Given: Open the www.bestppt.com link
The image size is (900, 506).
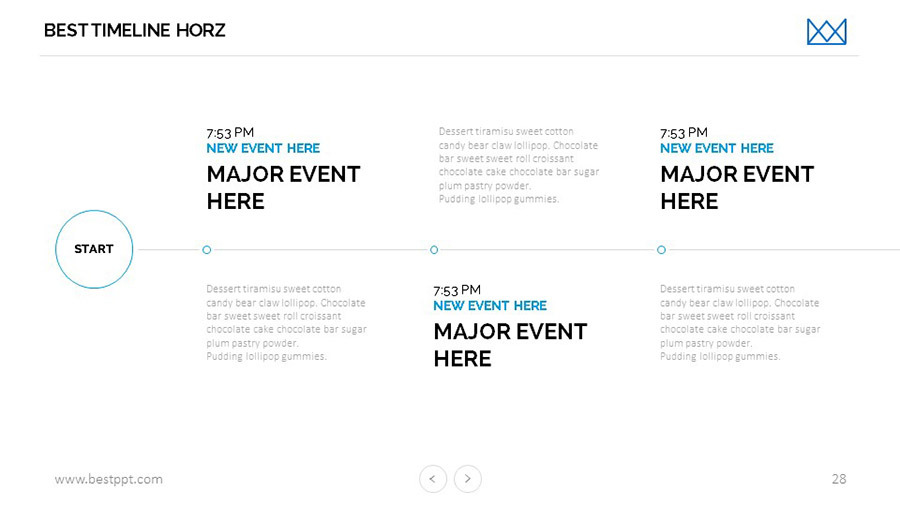Looking at the screenshot, I should [x=109, y=479].
